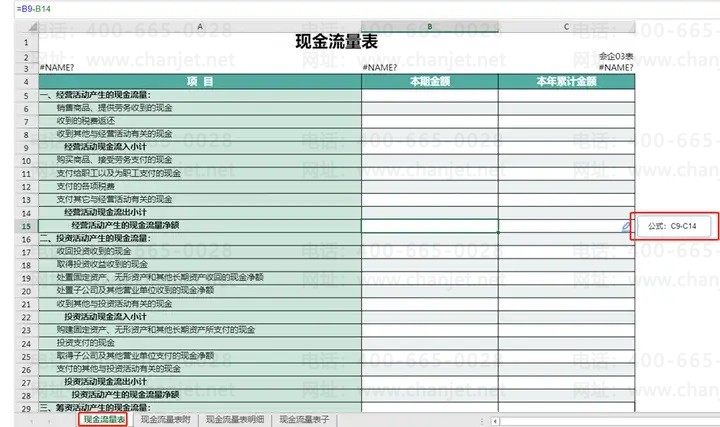
Task: Click cell 购买商品、接受劳务支付的现金
Action: [200, 160]
